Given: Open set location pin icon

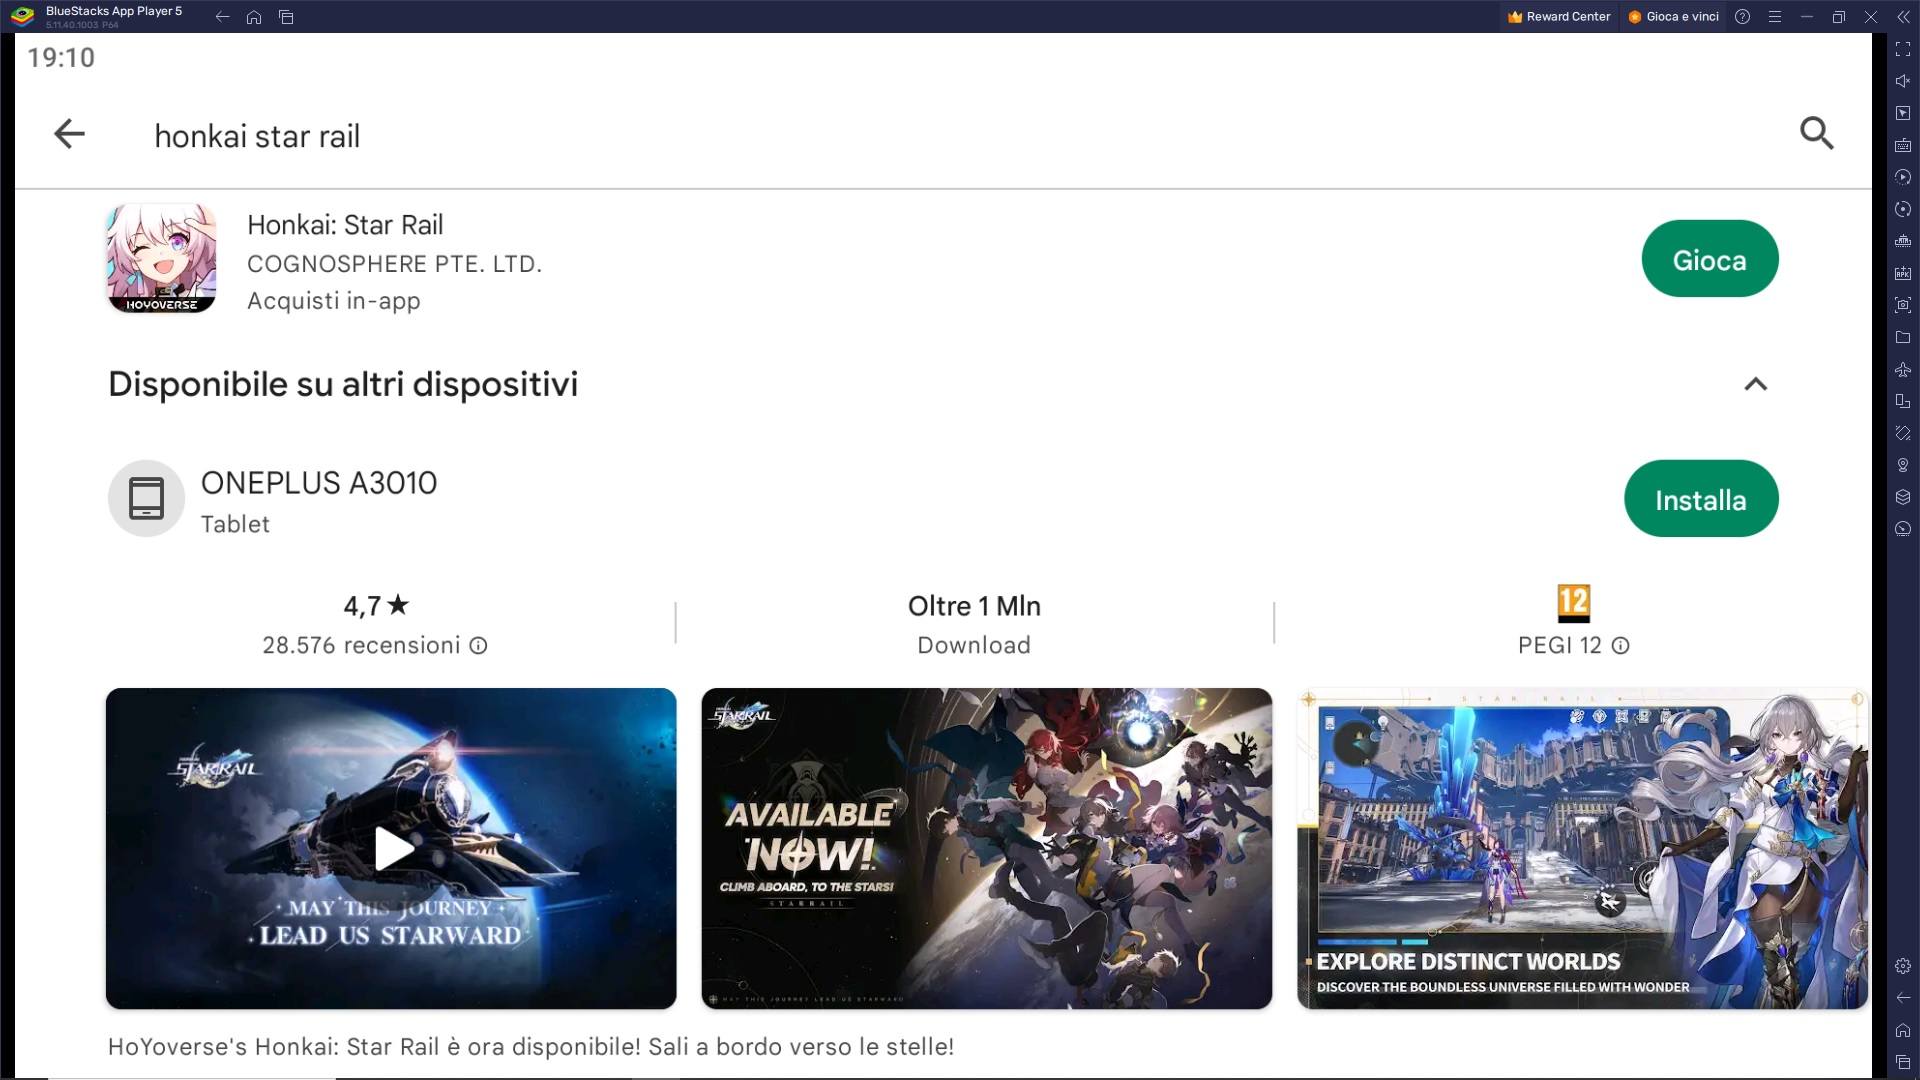Looking at the screenshot, I should pos(1903,465).
